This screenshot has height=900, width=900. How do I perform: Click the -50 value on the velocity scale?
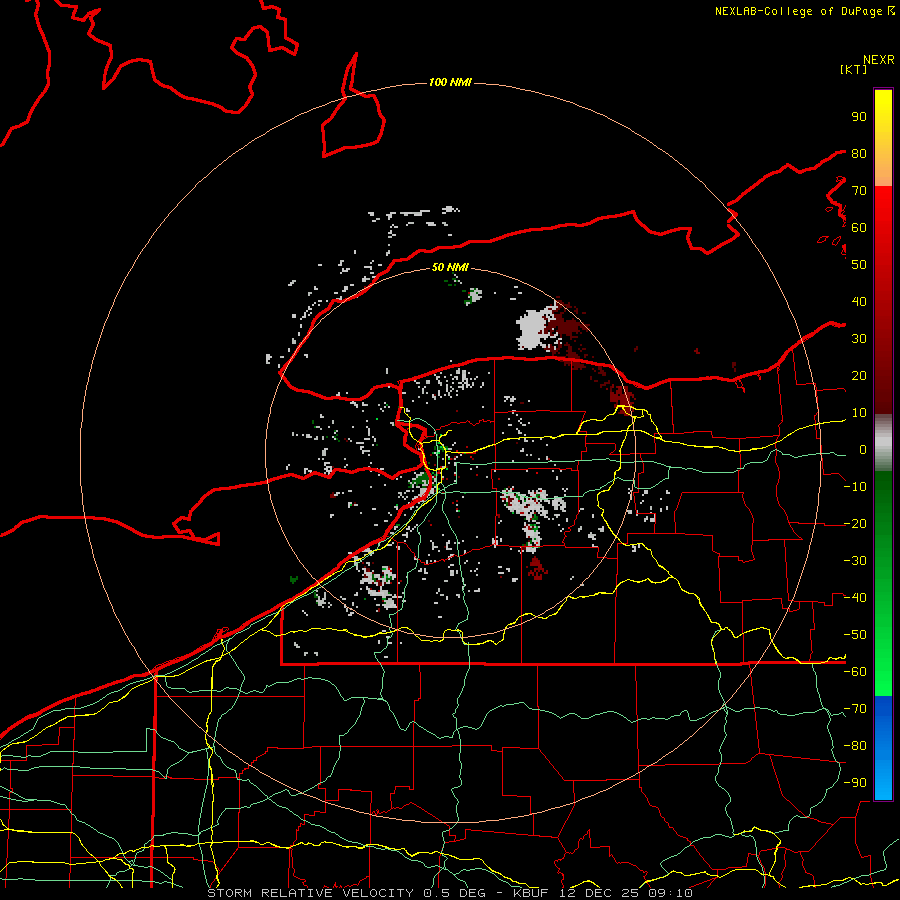click(855, 635)
